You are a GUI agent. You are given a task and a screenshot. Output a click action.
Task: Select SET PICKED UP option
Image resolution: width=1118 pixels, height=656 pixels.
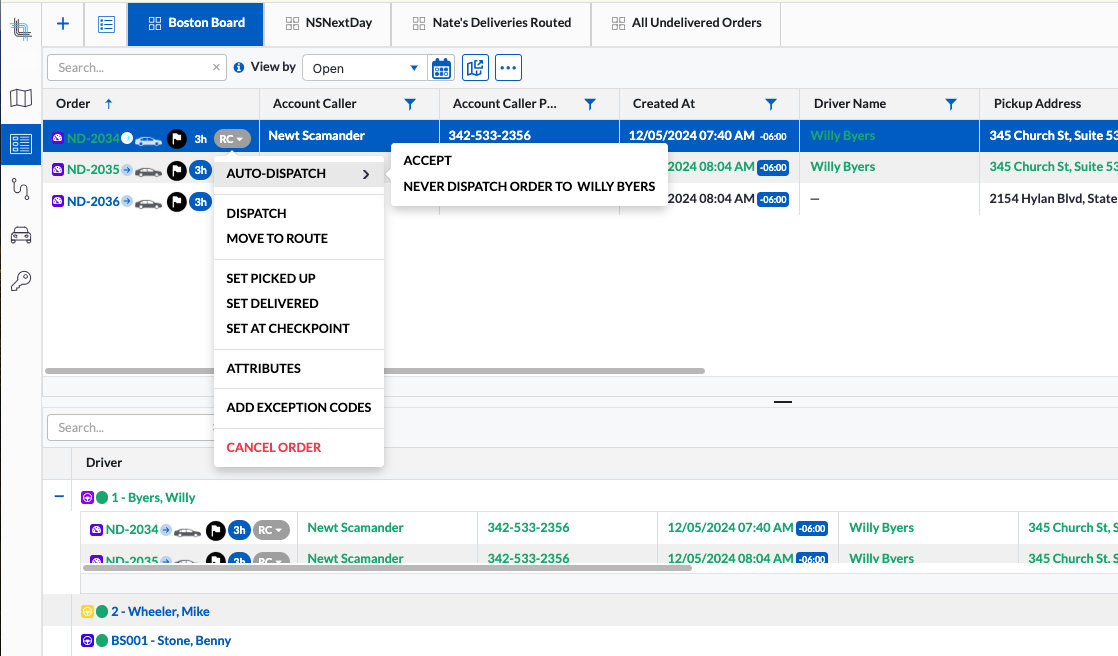pos(270,279)
